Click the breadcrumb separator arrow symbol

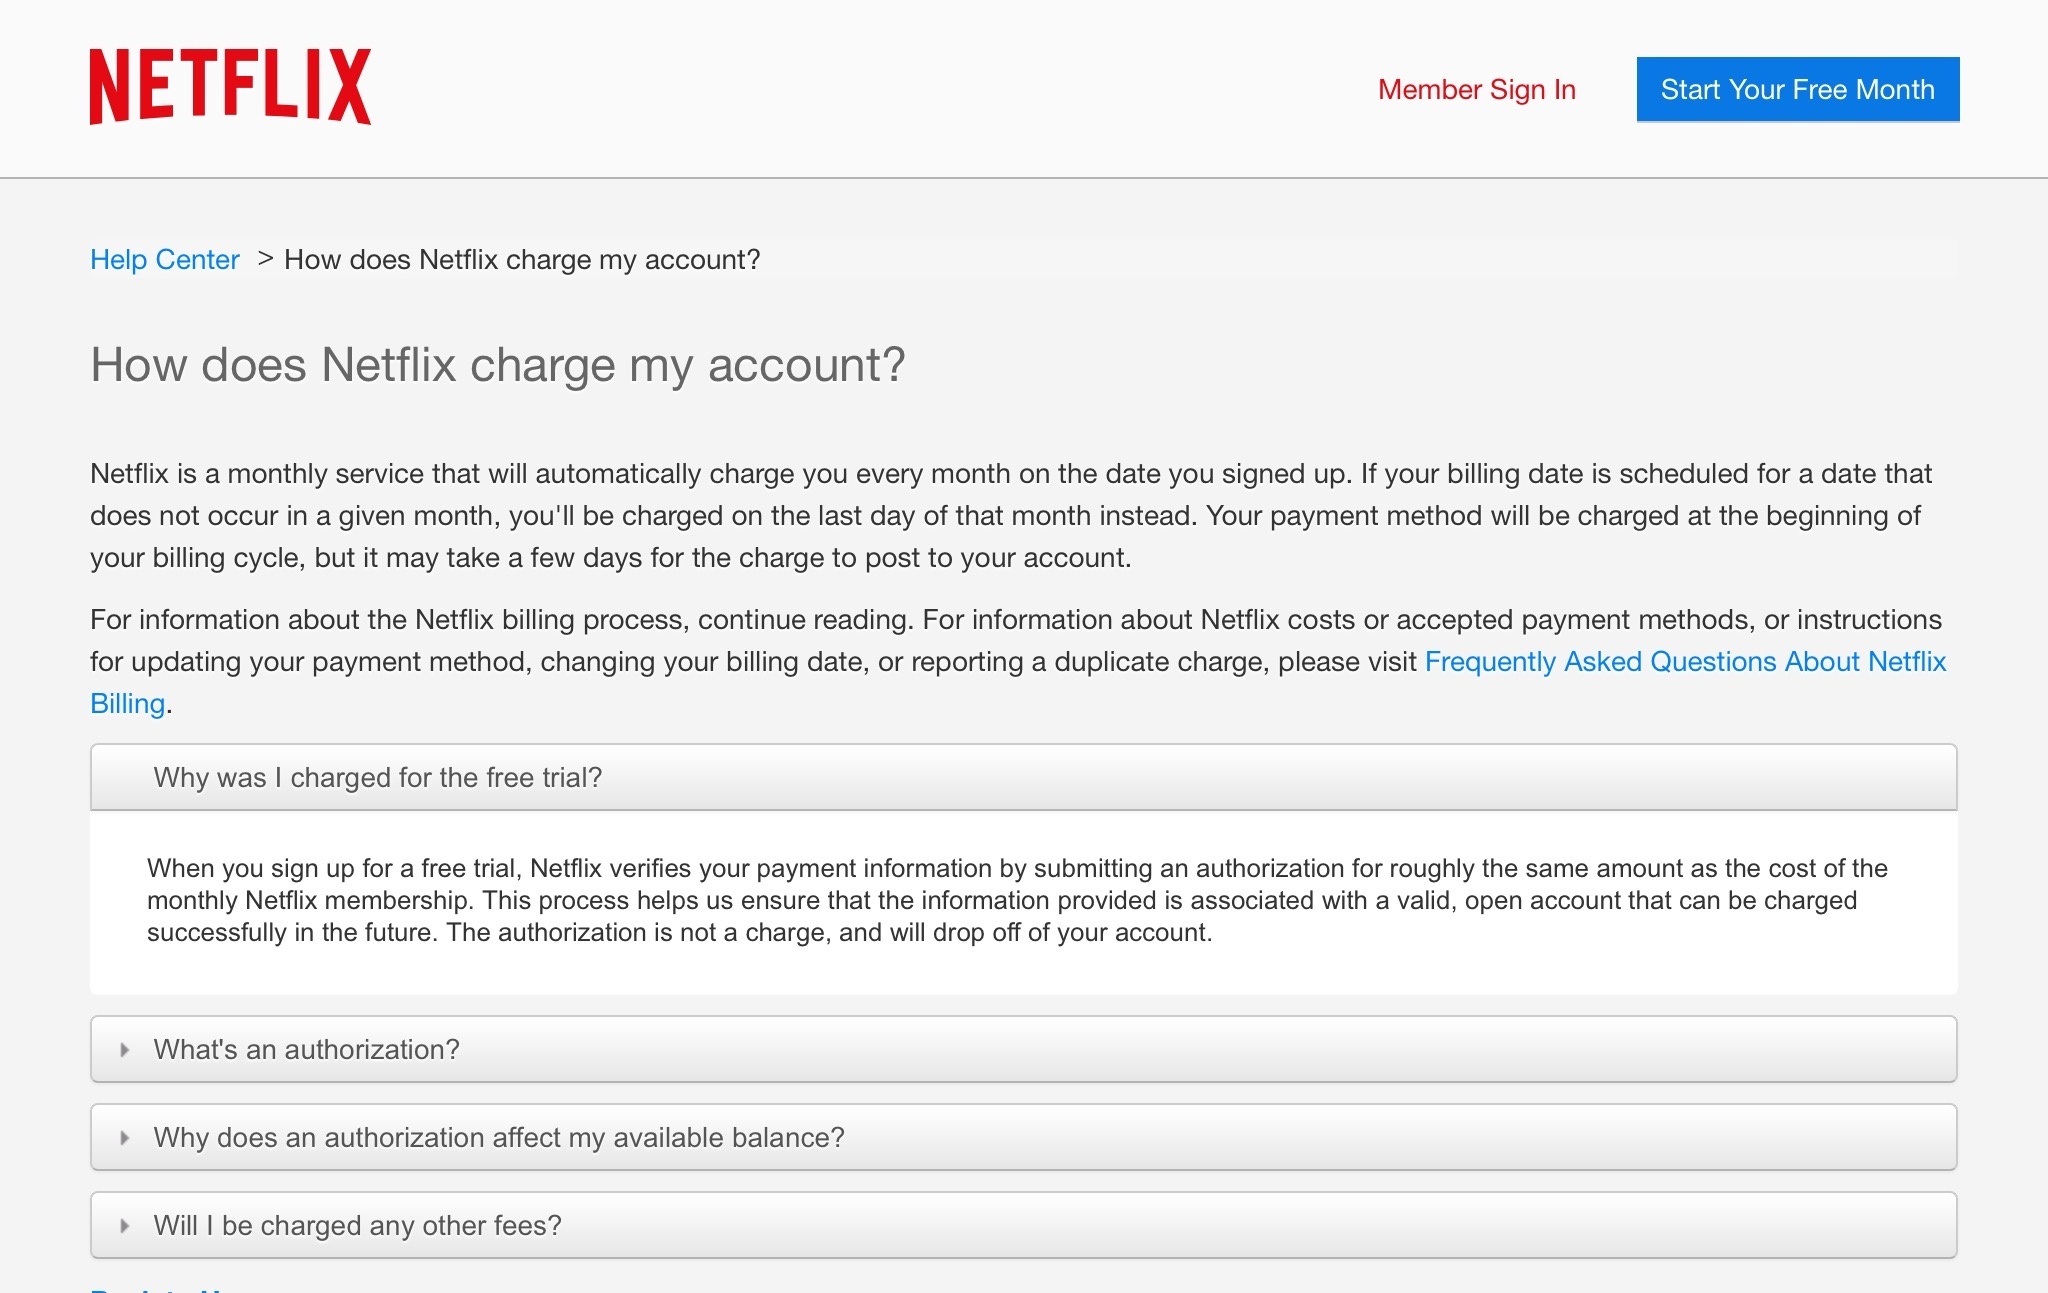265,259
